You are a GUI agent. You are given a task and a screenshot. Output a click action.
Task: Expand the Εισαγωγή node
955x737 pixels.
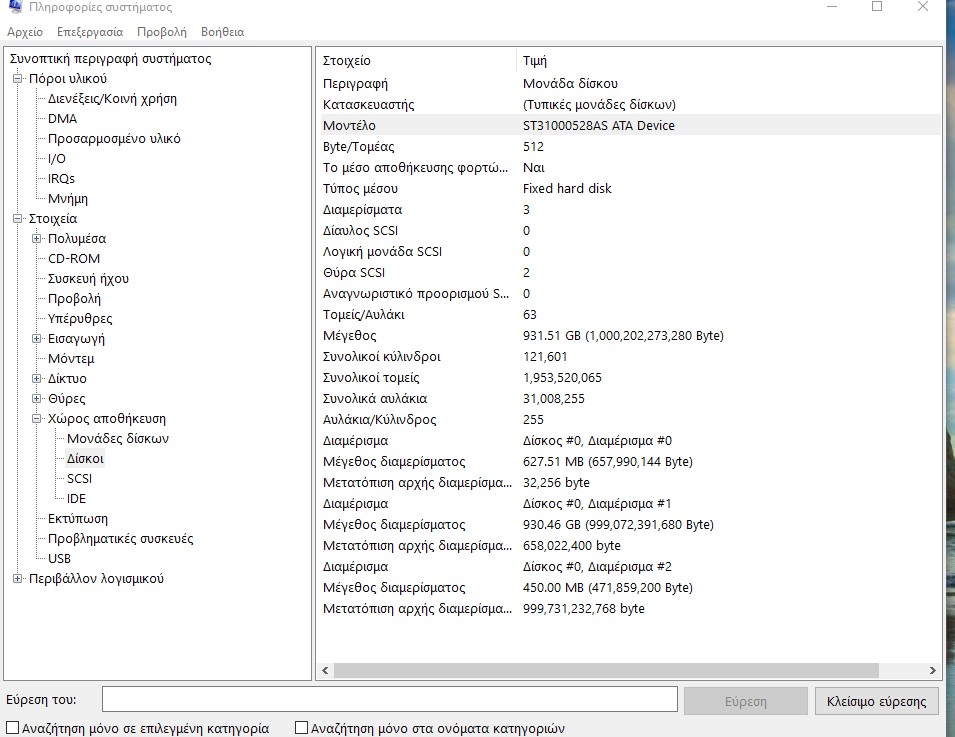37,339
